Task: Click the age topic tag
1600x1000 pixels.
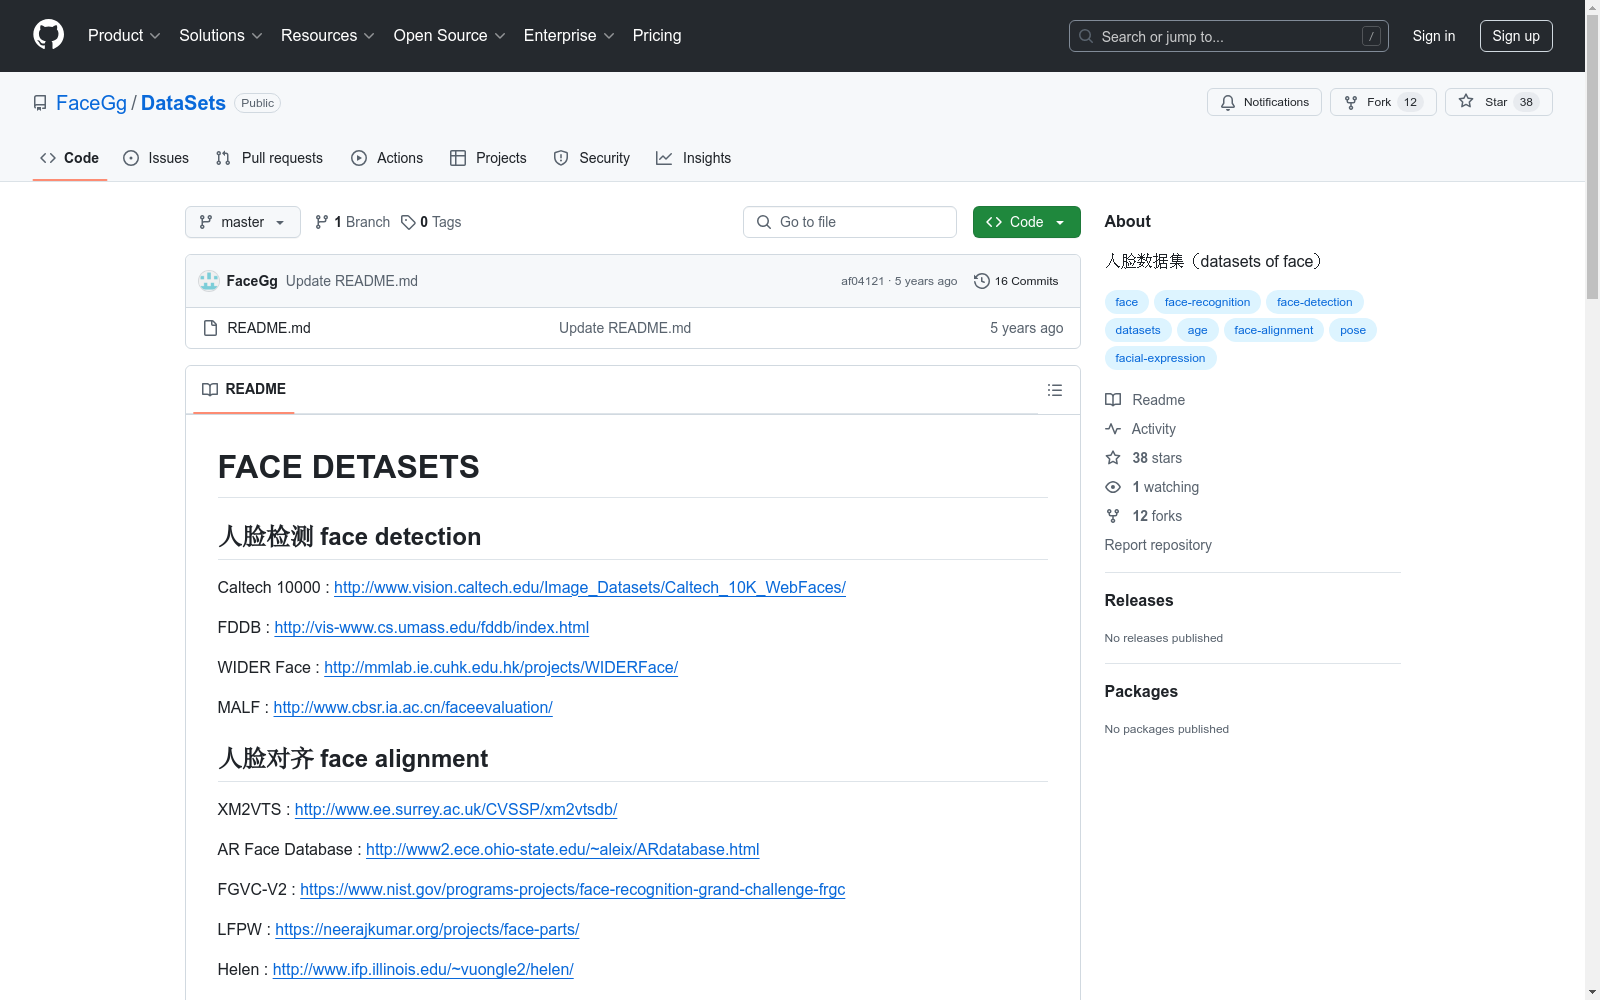Action: tap(1197, 330)
